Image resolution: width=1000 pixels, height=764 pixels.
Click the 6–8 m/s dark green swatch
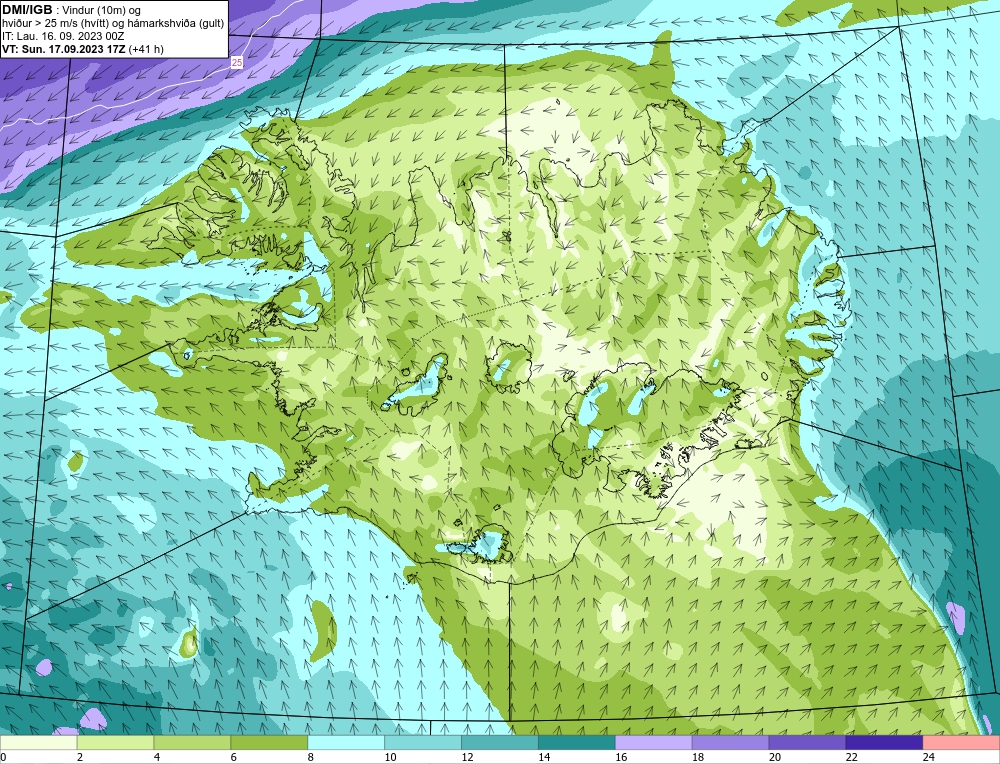click(269, 742)
